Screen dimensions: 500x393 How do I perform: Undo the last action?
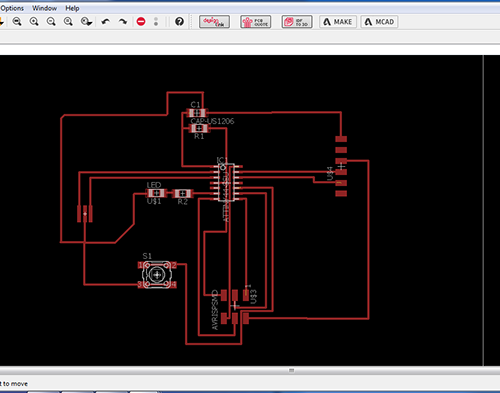(106, 22)
